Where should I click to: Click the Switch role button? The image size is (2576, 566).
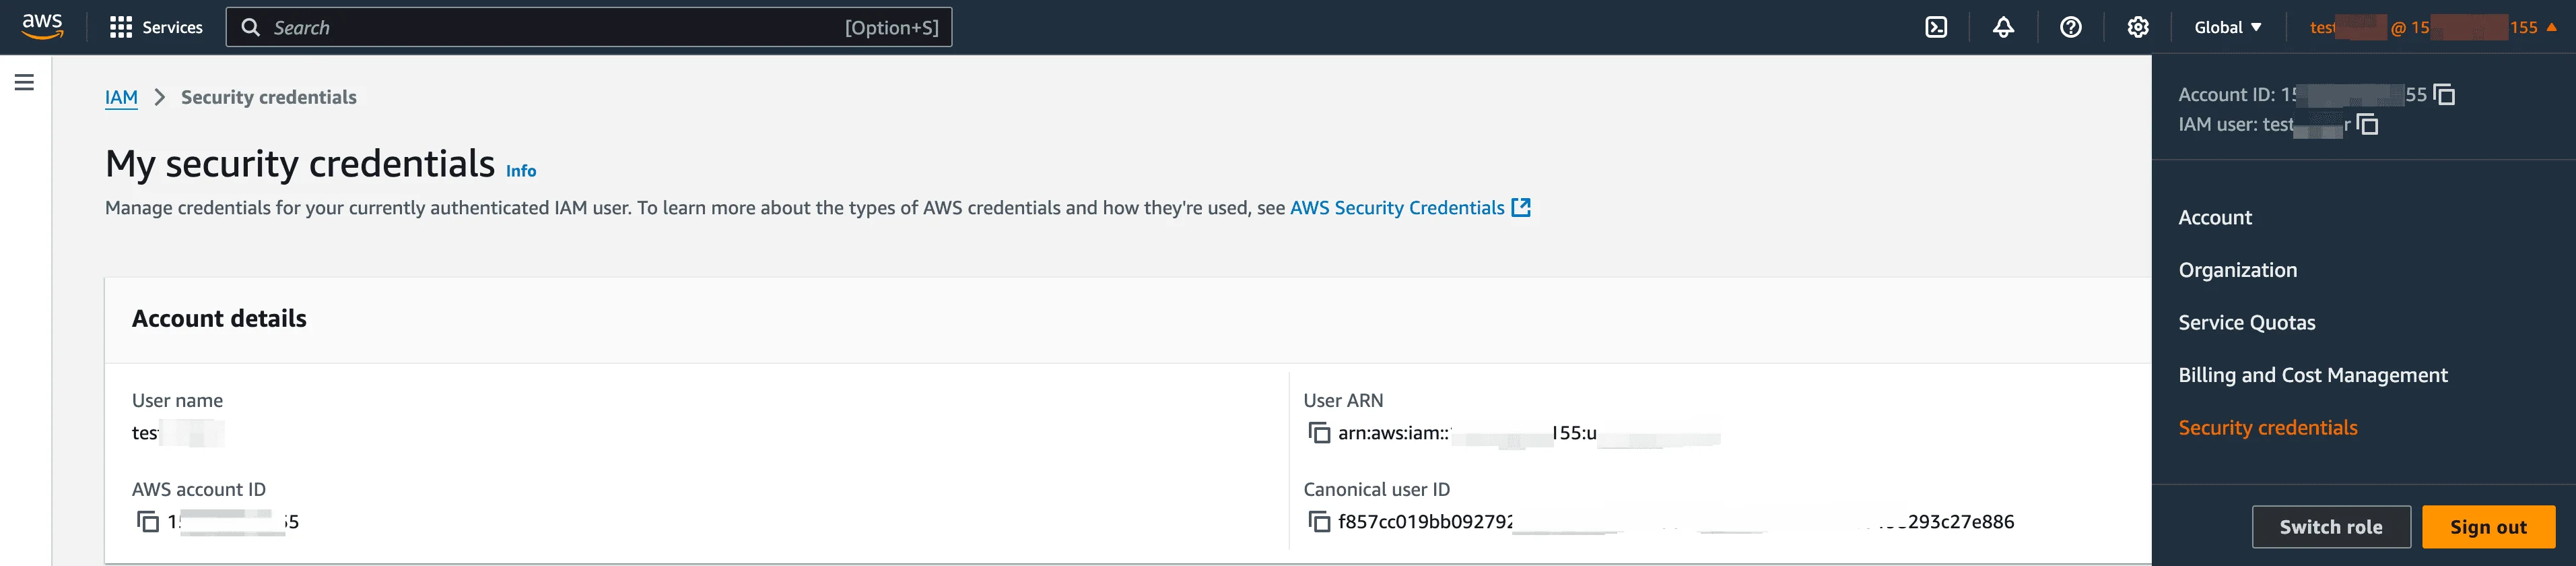[x=2330, y=527]
